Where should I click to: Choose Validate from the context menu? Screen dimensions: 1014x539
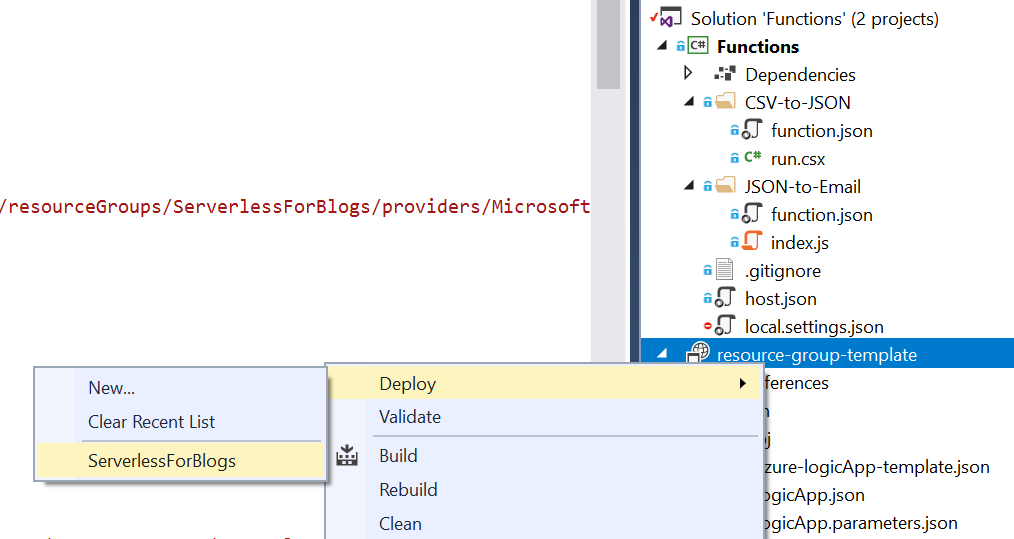pyautogui.click(x=409, y=417)
